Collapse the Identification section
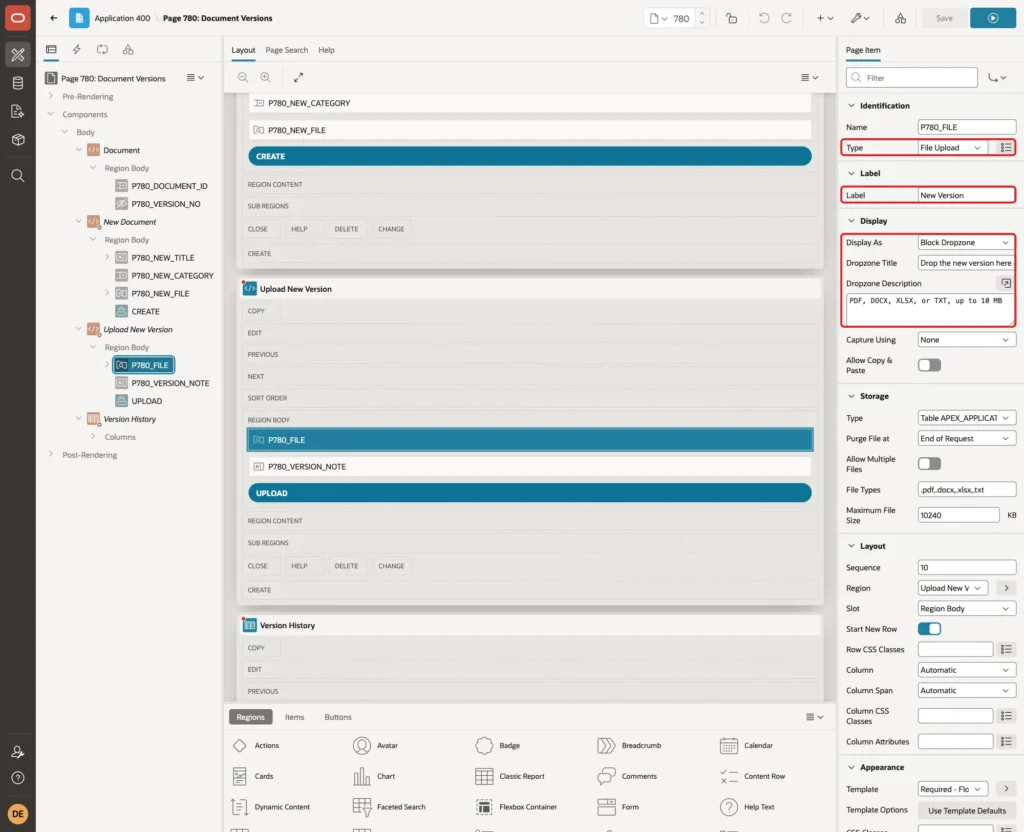The width and height of the screenshot is (1024, 832). [x=851, y=106]
